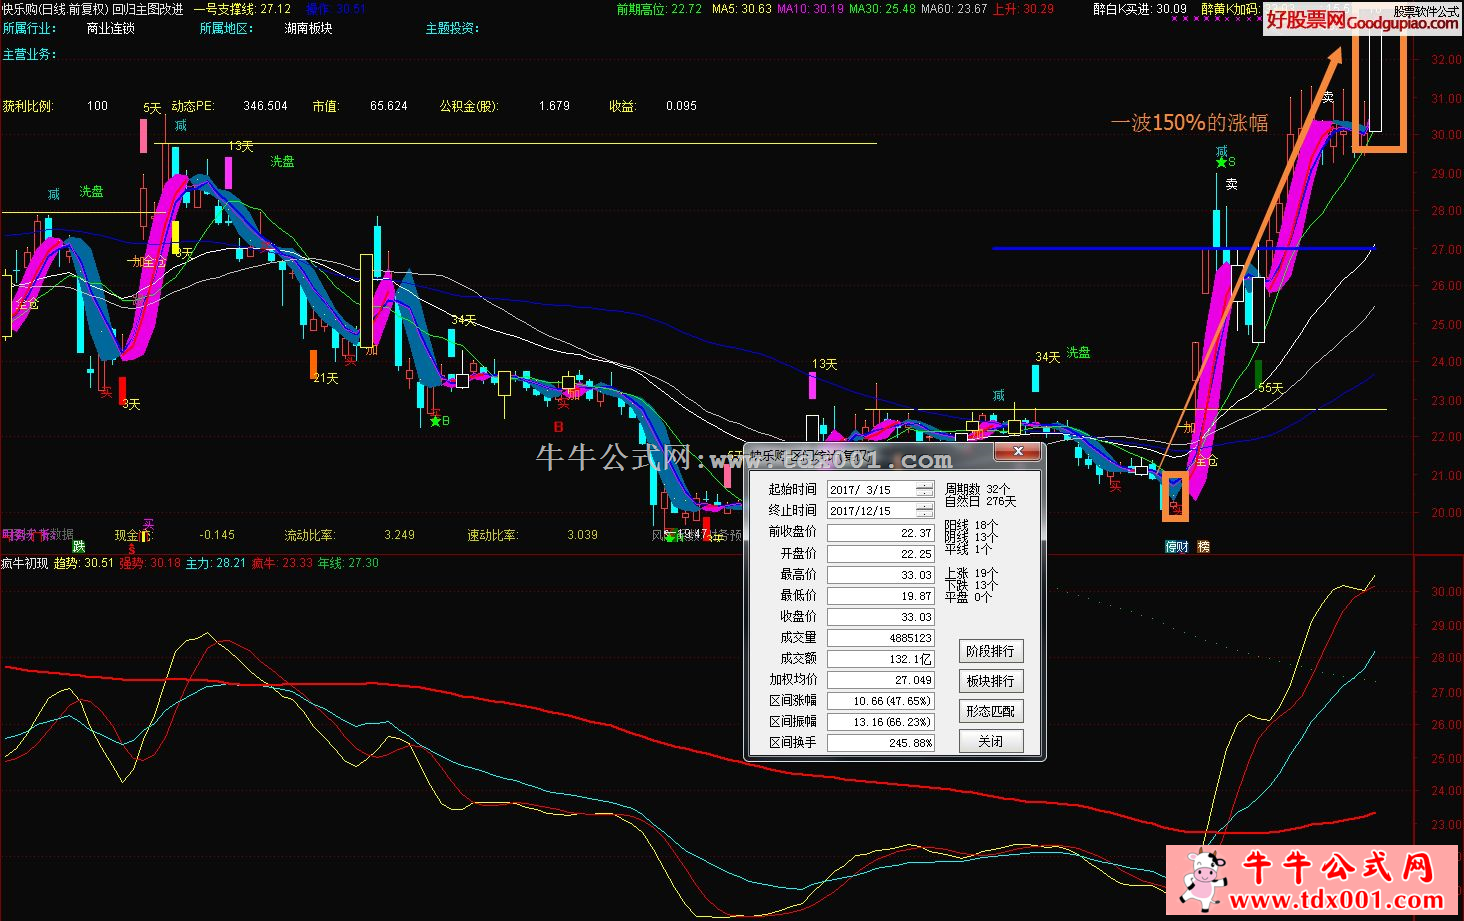1464x921 pixels.
Task: Click the 醉白K买进: 30.09 readout
Action: coord(1140,9)
